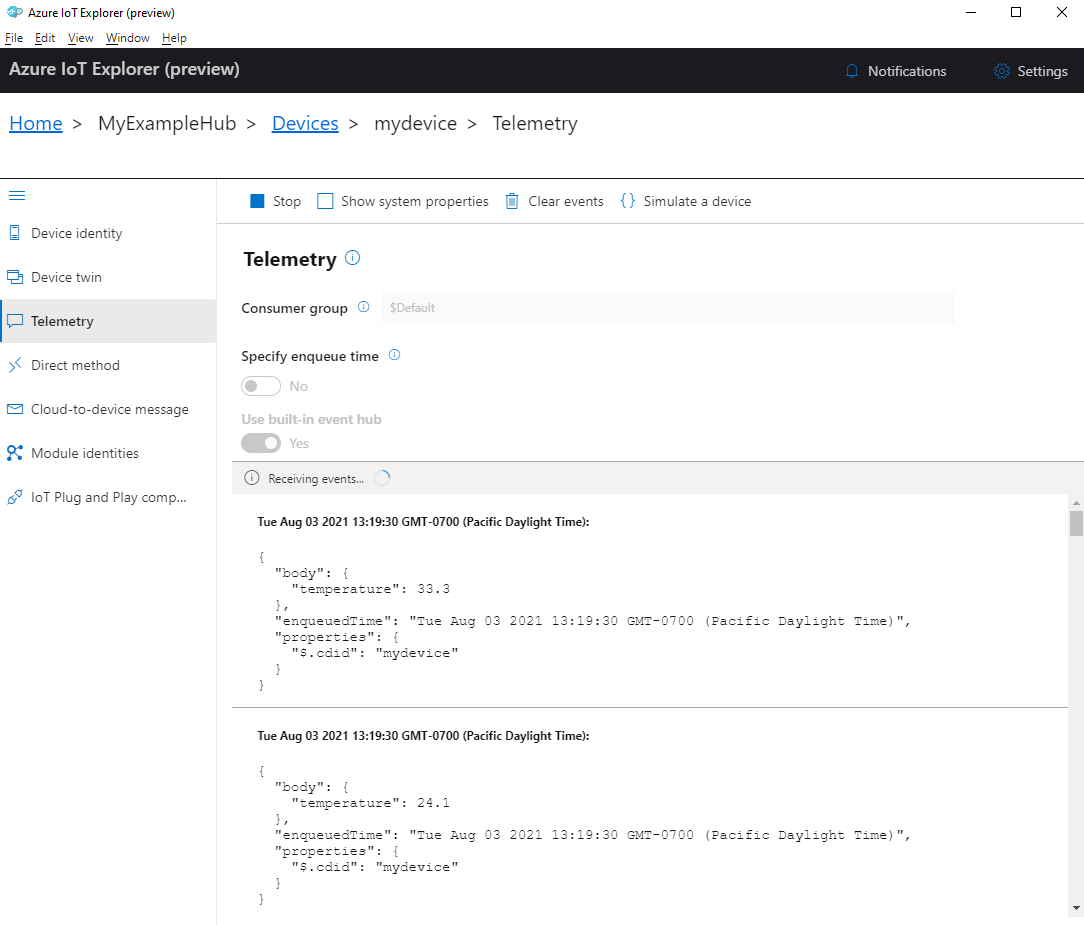Open the Notifications bell
The height and width of the screenshot is (925, 1084).
coord(895,70)
